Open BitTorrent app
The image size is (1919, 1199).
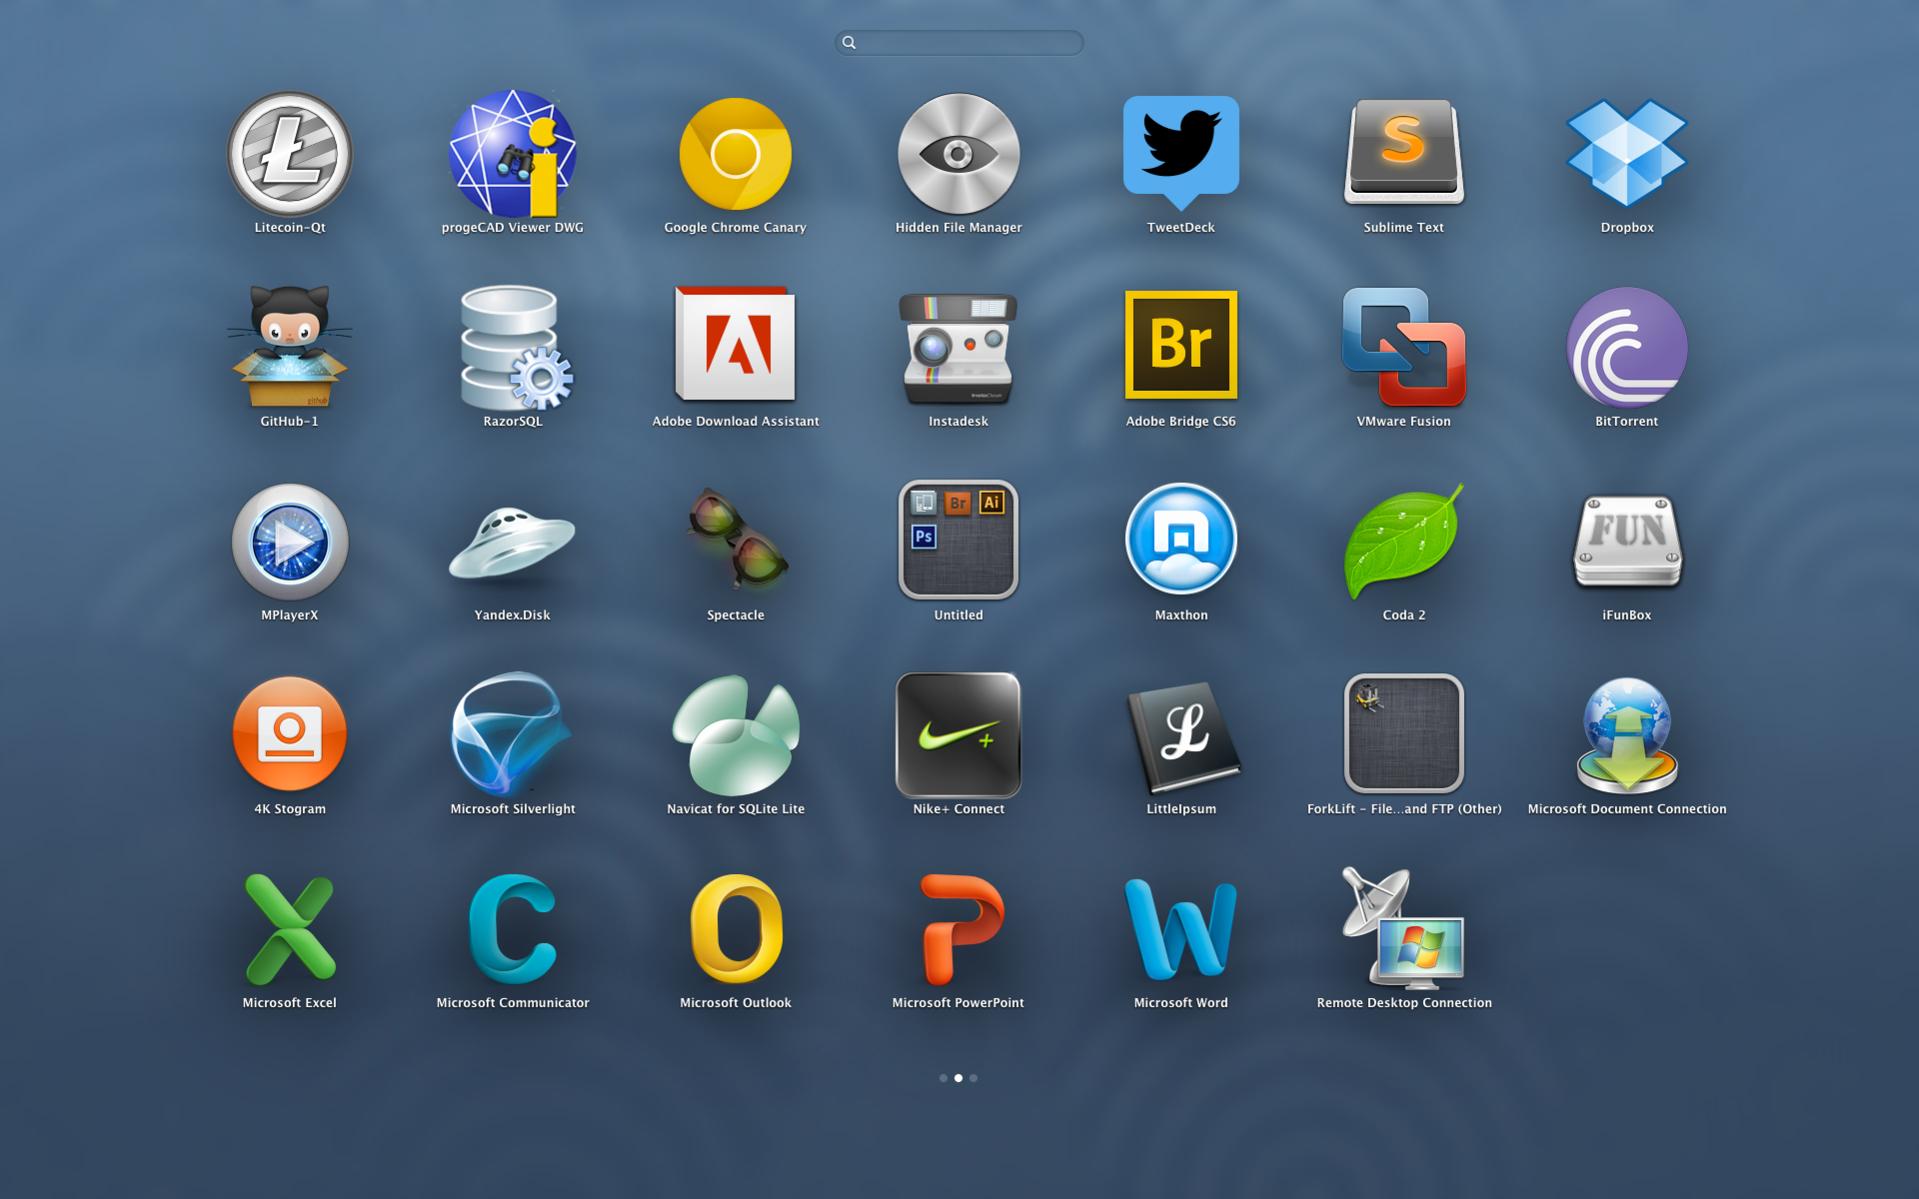[1626, 347]
